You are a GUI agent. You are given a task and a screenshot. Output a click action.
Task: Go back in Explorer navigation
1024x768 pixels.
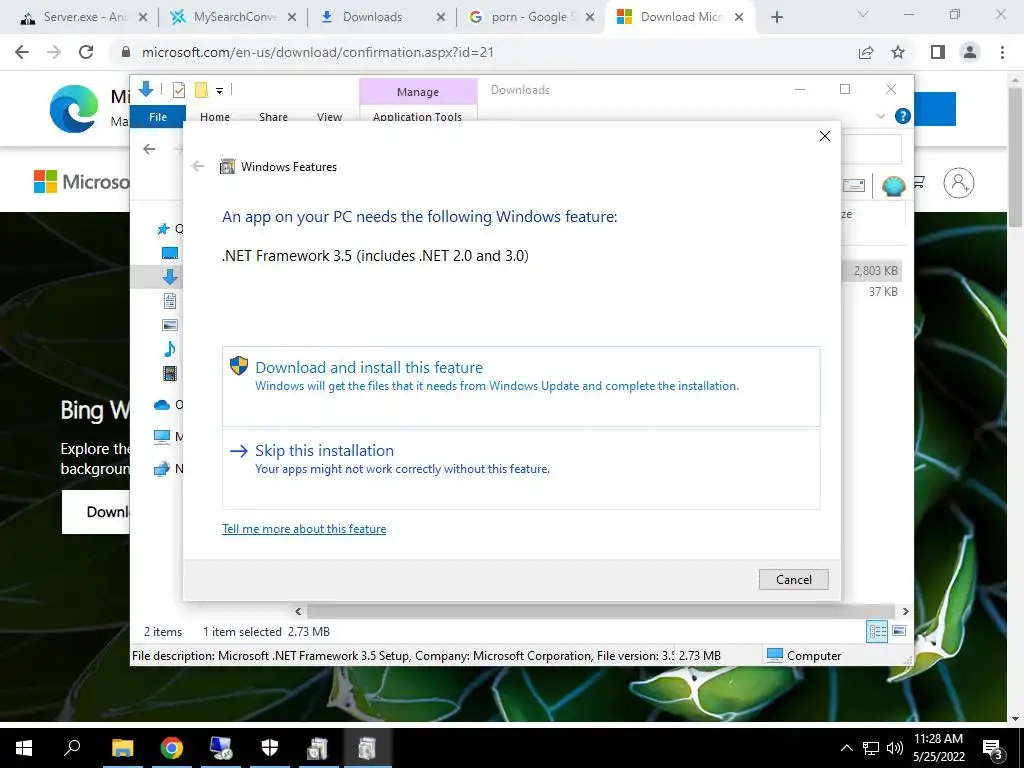[149, 149]
